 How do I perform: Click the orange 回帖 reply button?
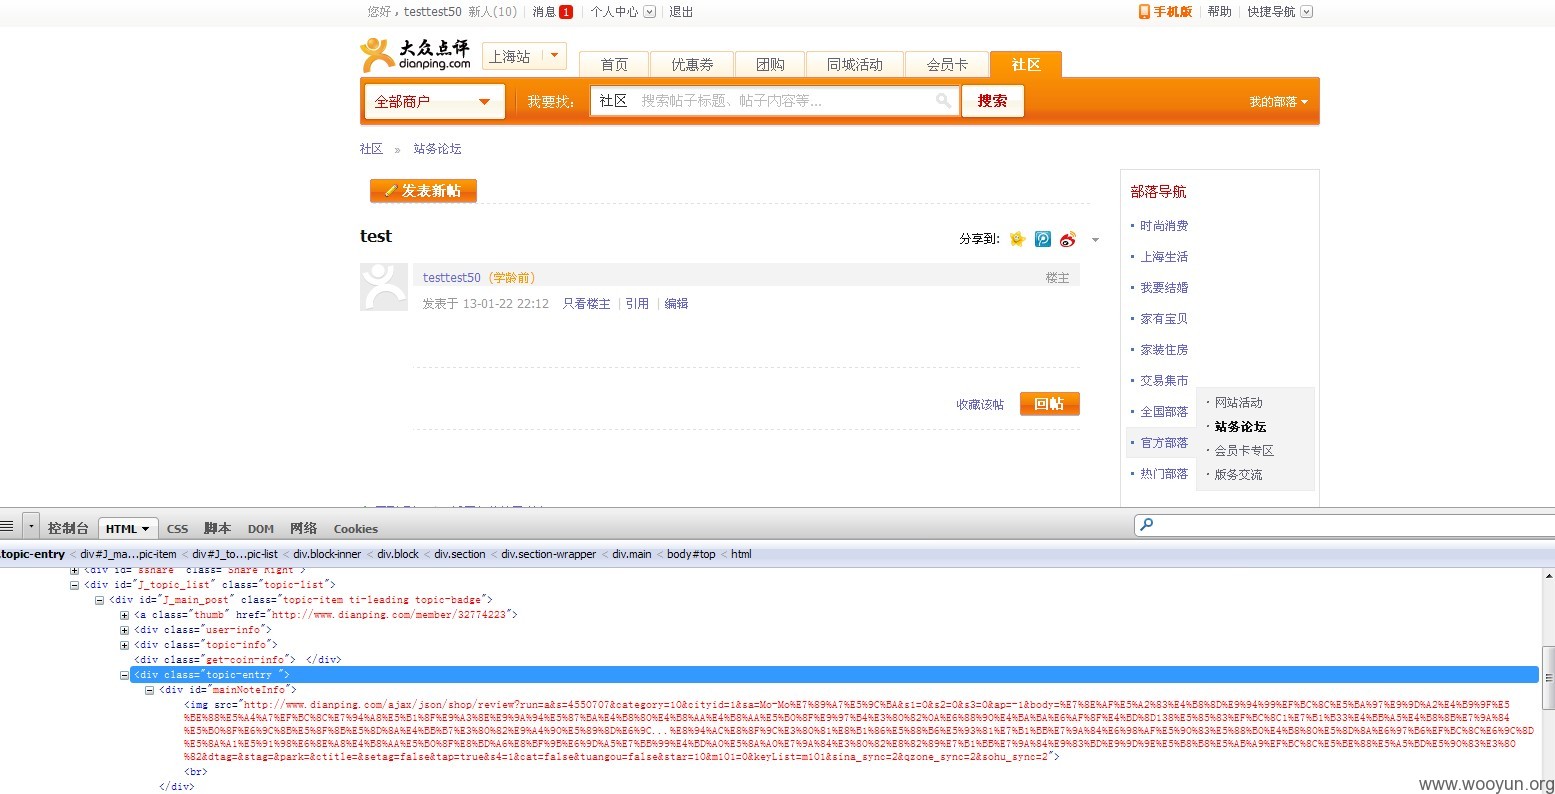[x=1049, y=404]
